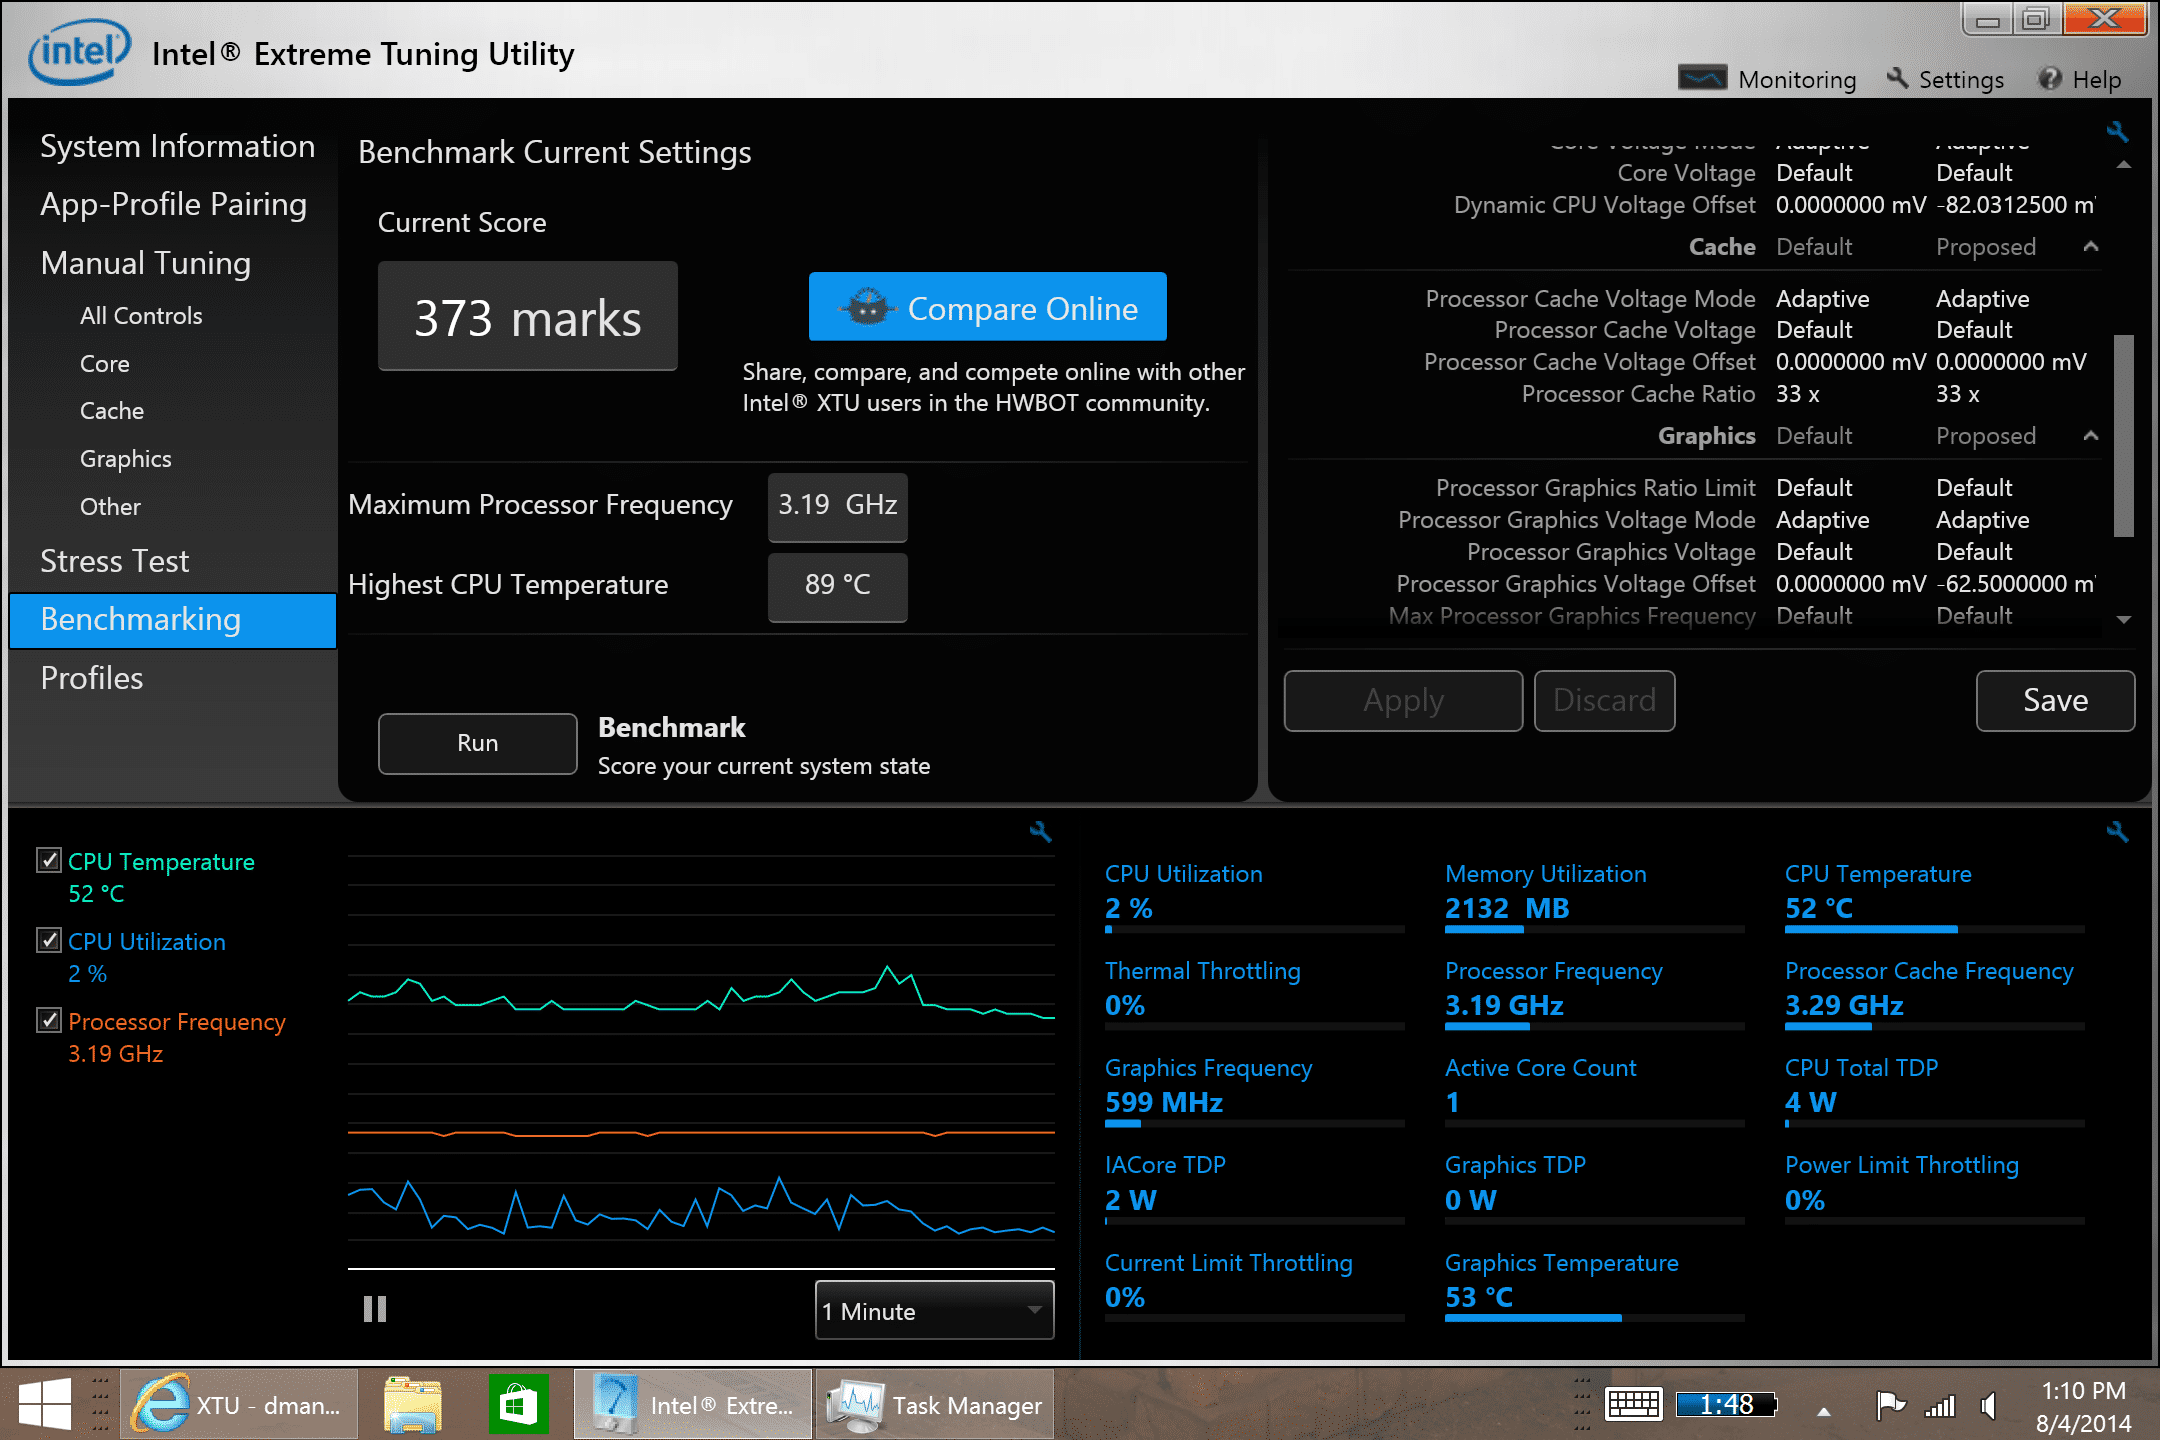The height and width of the screenshot is (1440, 2160).
Task: Open the Monitoring view icon
Action: click(x=1702, y=78)
